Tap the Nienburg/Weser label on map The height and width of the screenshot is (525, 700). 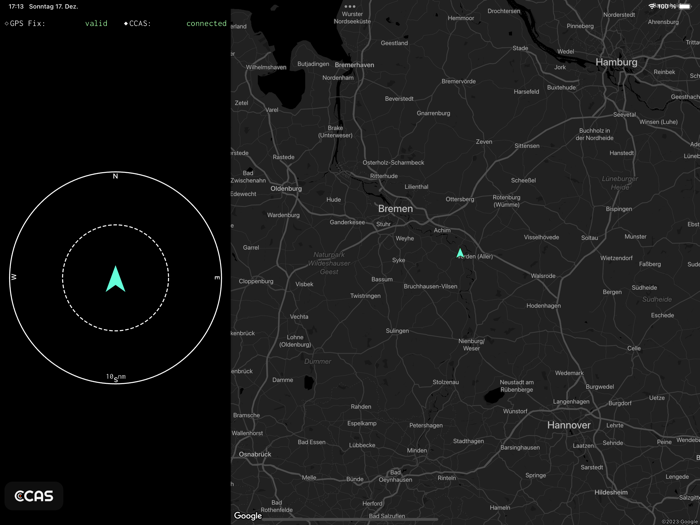(471, 345)
